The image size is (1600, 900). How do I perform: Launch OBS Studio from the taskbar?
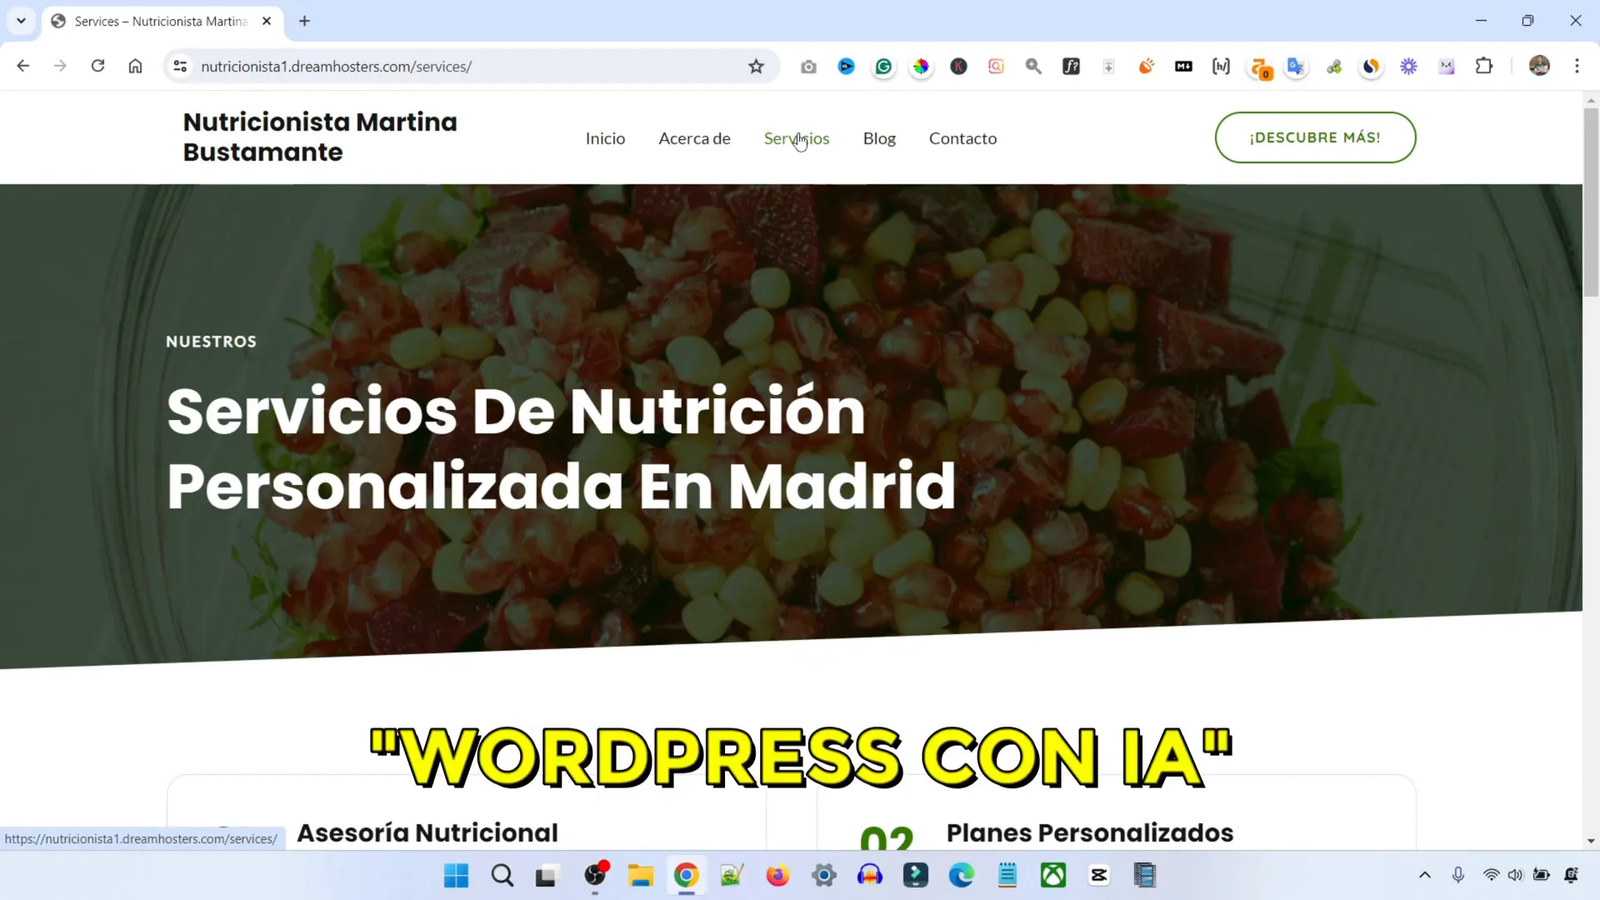coord(594,875)
